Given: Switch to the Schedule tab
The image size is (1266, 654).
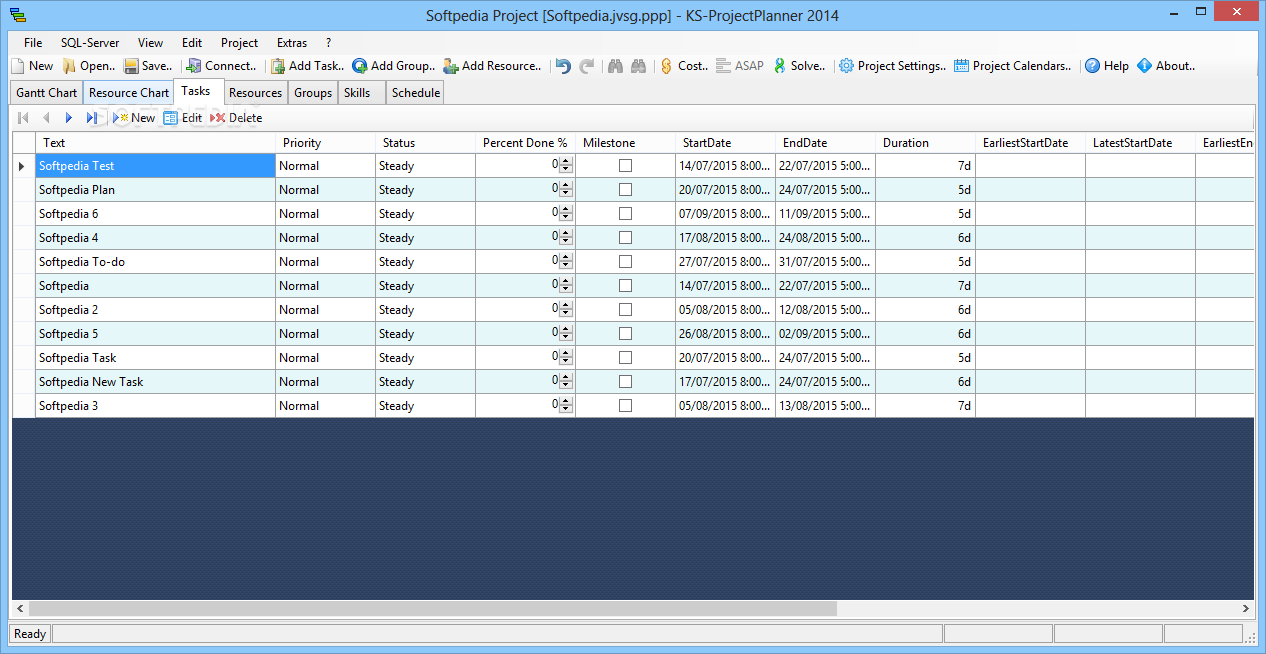Looking at the screenshot, I should pyautogui.click(x=415, y=93).
